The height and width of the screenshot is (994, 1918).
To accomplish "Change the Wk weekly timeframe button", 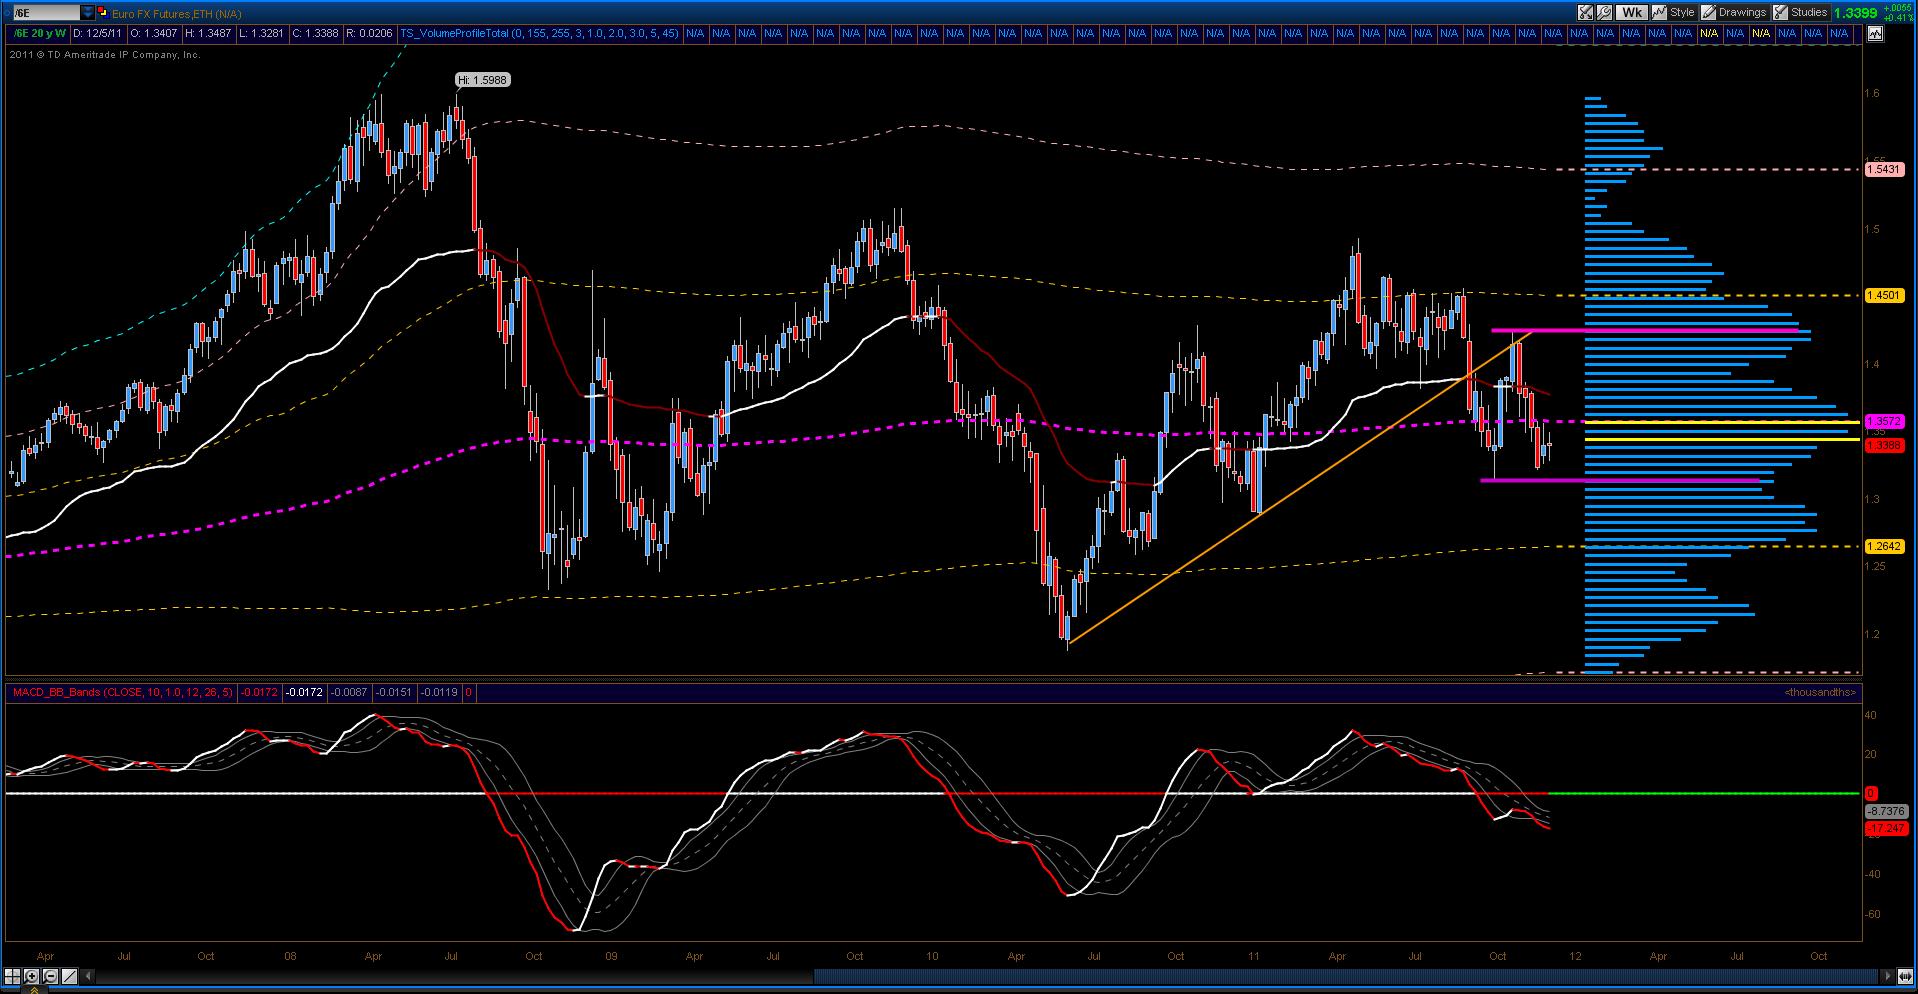I will (1631, 12).
